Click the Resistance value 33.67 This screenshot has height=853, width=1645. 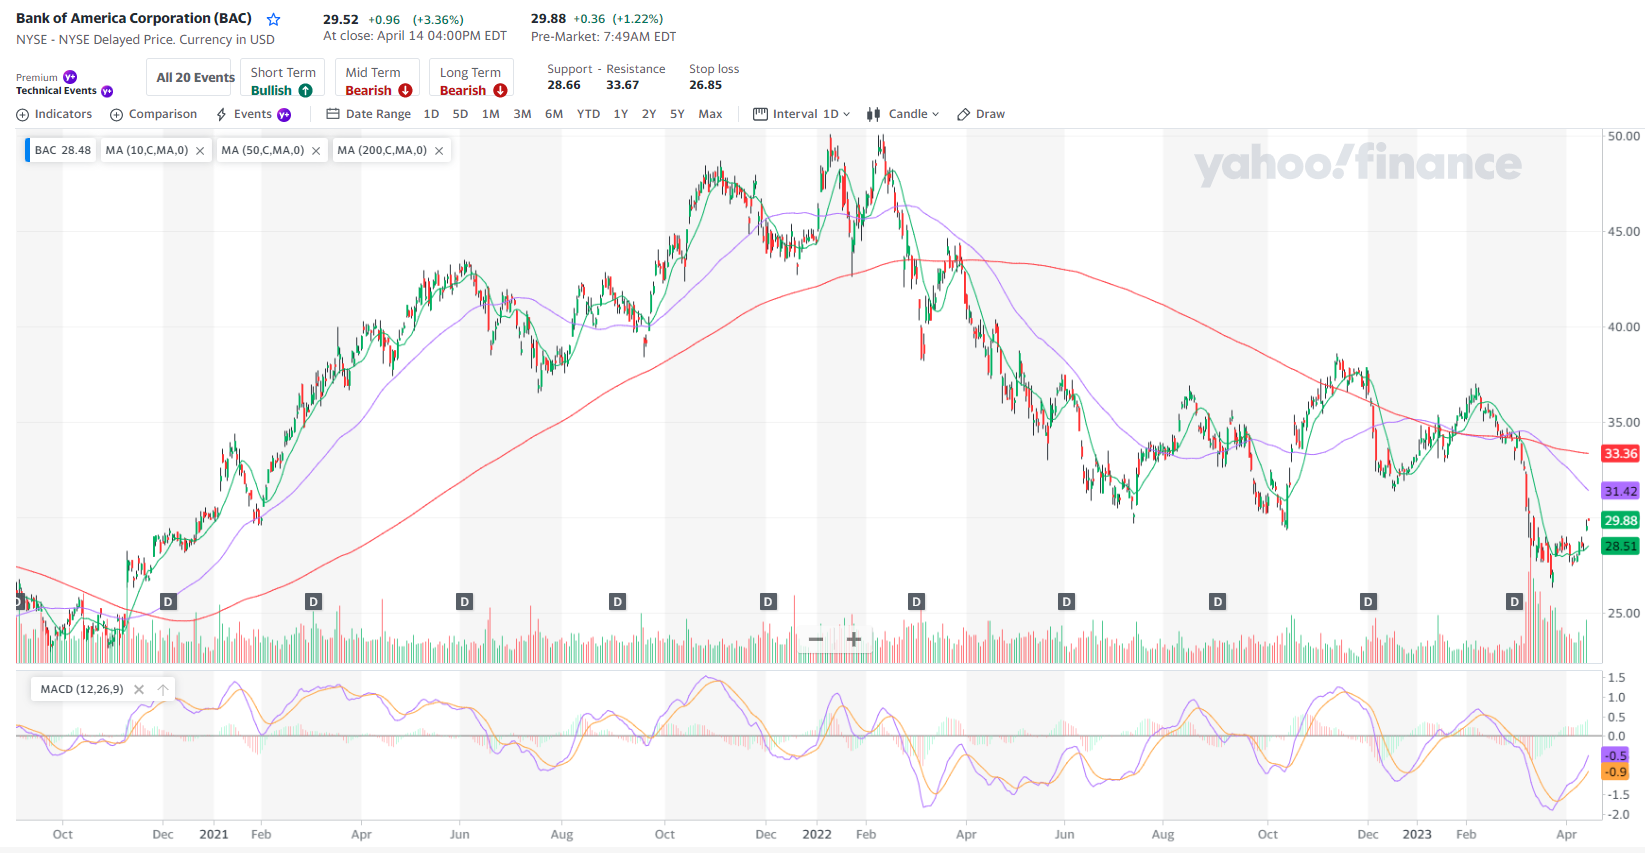pyautogui.click(x=622, y=85)
